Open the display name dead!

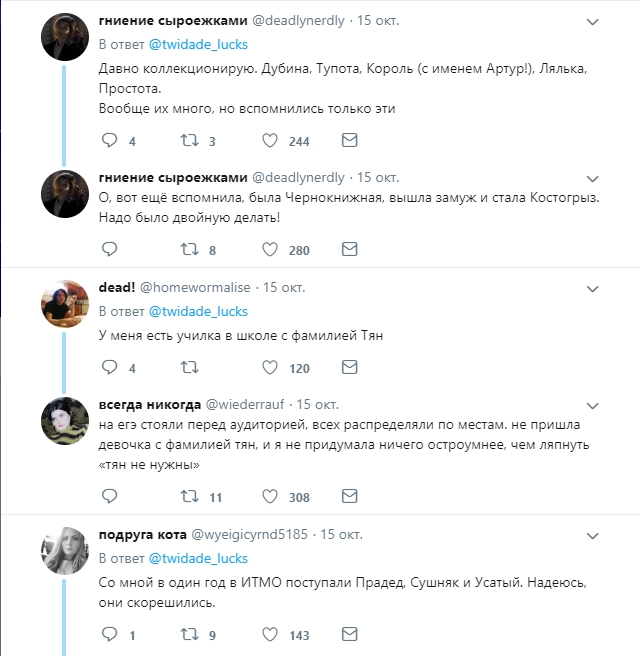pyautogui.click(x=118, y=287)
